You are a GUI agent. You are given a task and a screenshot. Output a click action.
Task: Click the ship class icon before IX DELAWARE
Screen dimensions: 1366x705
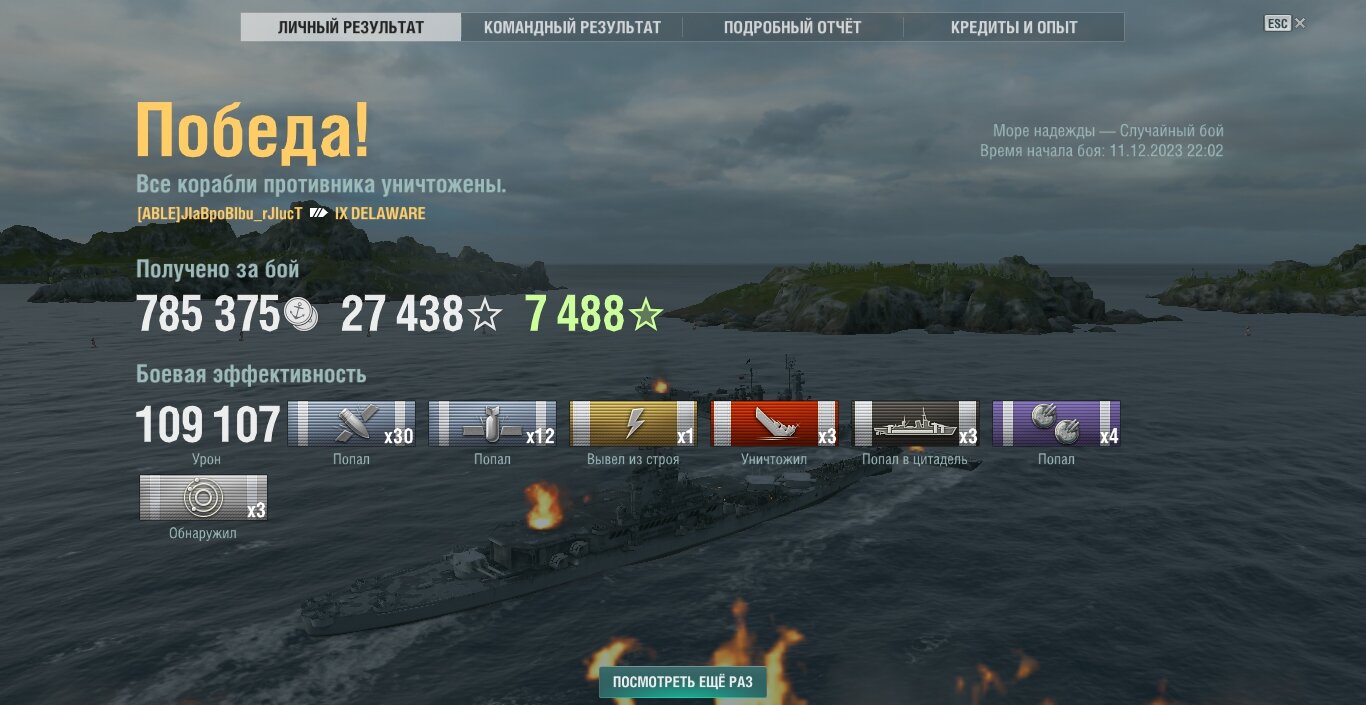[318, 213]
